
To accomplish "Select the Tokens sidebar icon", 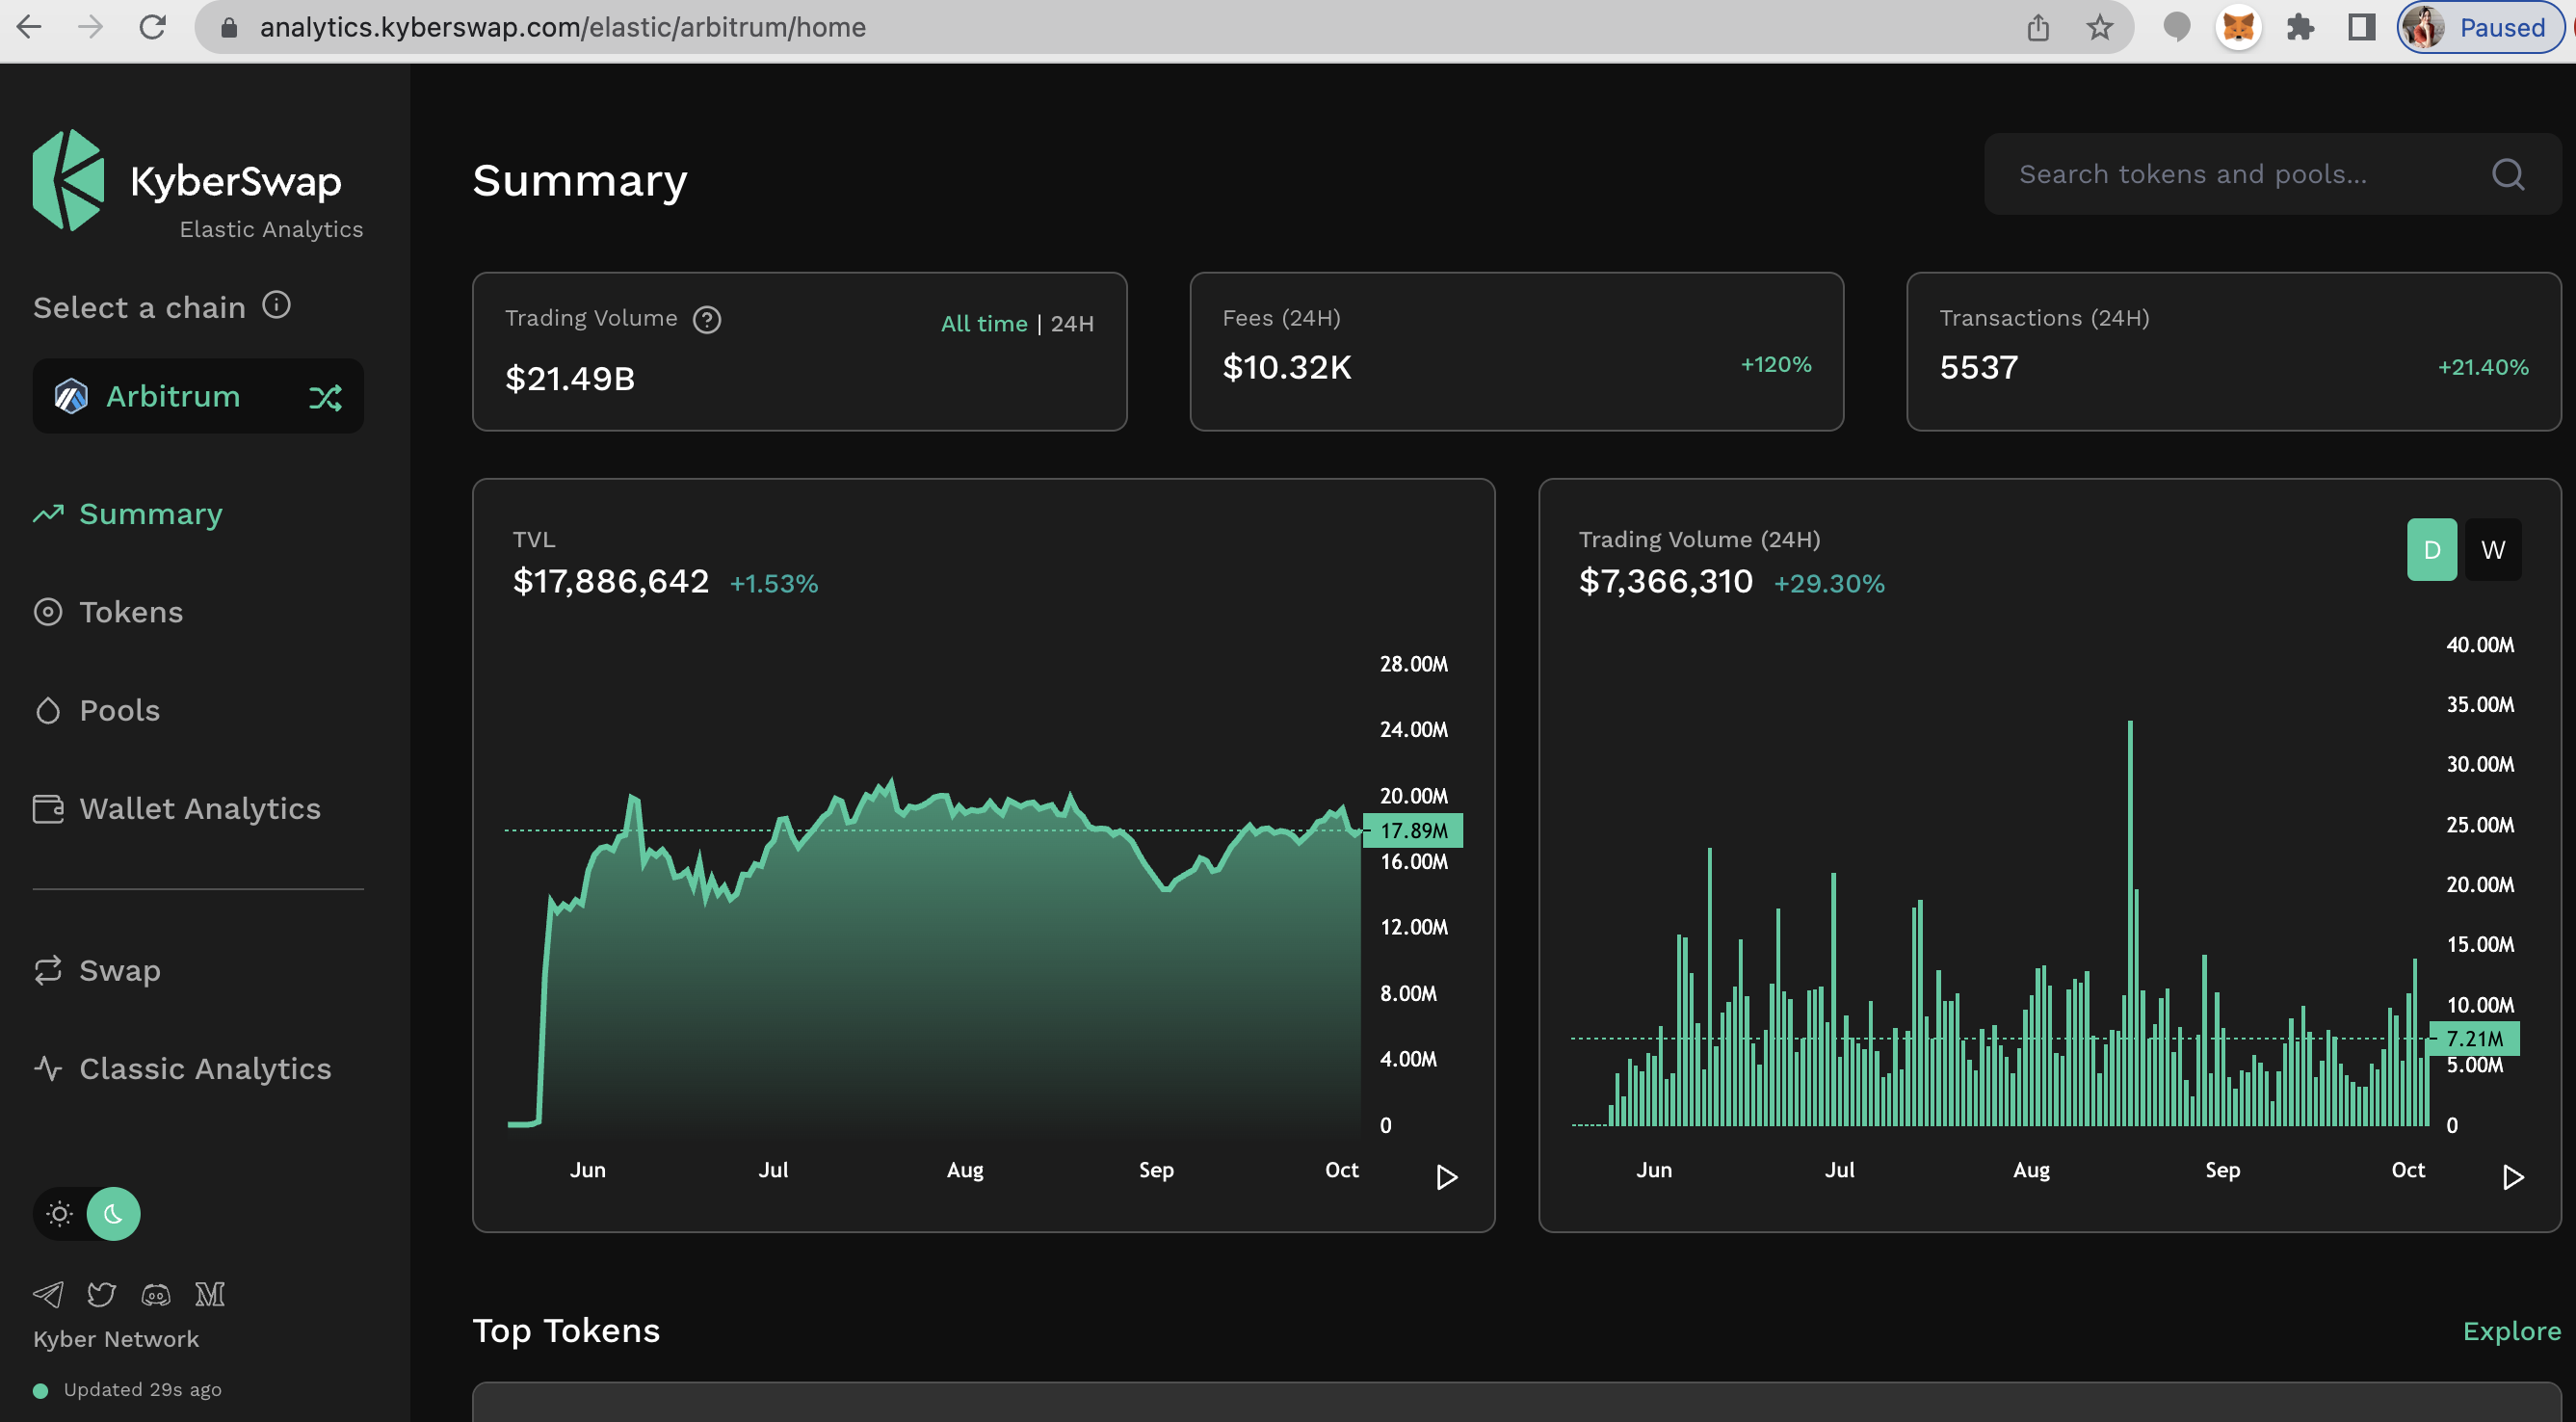I will pyautogui.click(x=49, y=611).
